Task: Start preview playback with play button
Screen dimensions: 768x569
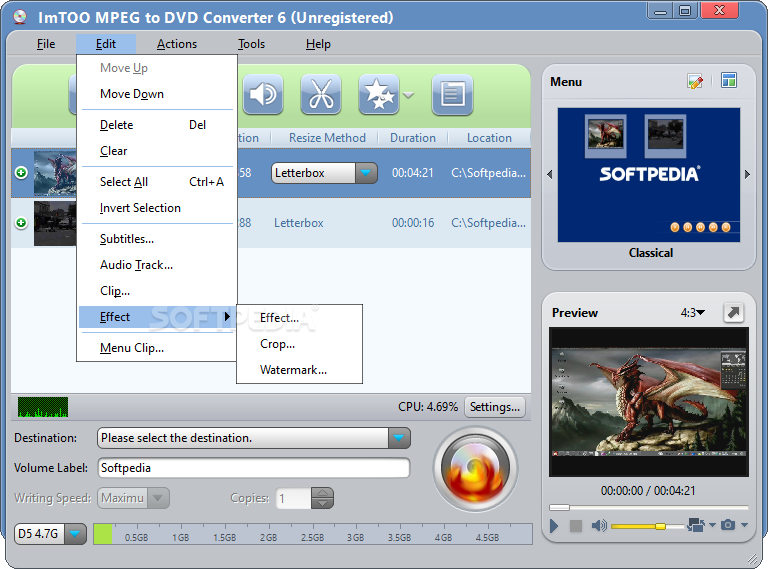Action: point(554,526)
